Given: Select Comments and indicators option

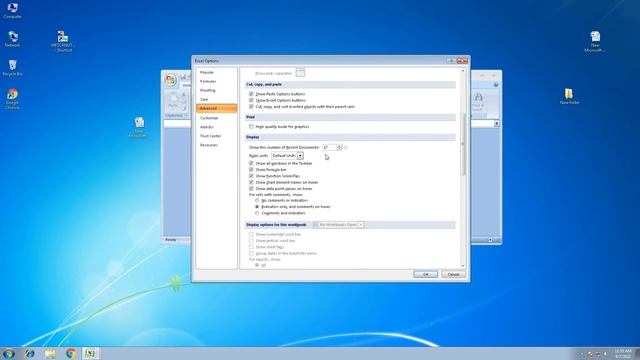Looking at the screenshot, I should 257,213.
